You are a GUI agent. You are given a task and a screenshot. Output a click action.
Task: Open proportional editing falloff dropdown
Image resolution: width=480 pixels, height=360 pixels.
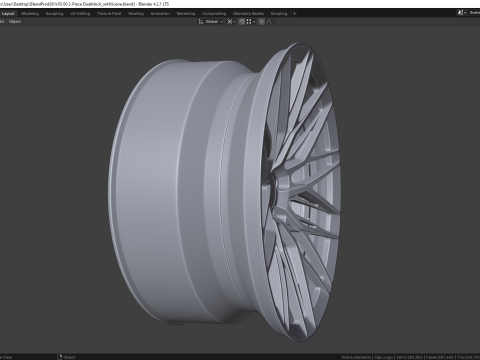(x=271, y=22)
